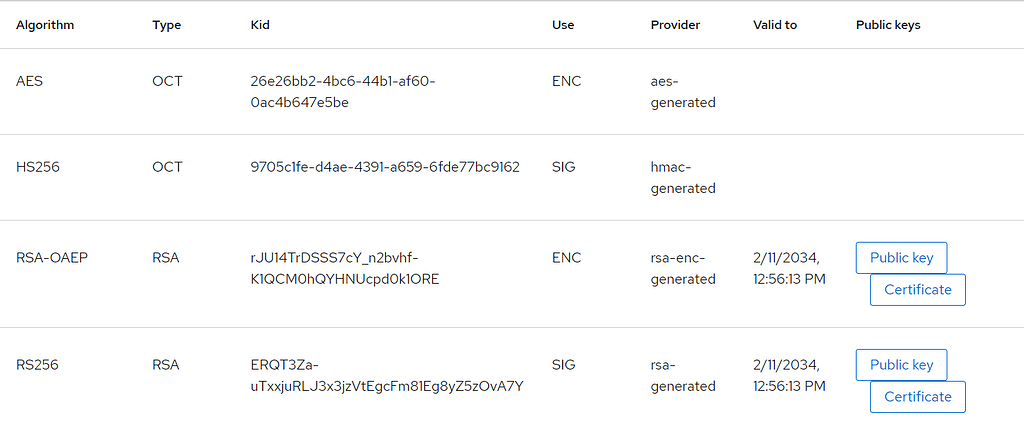The width and height of the screenshot is (1024, 427).
Task: Click the Valid to column header
Action: (x=775, y=25)
